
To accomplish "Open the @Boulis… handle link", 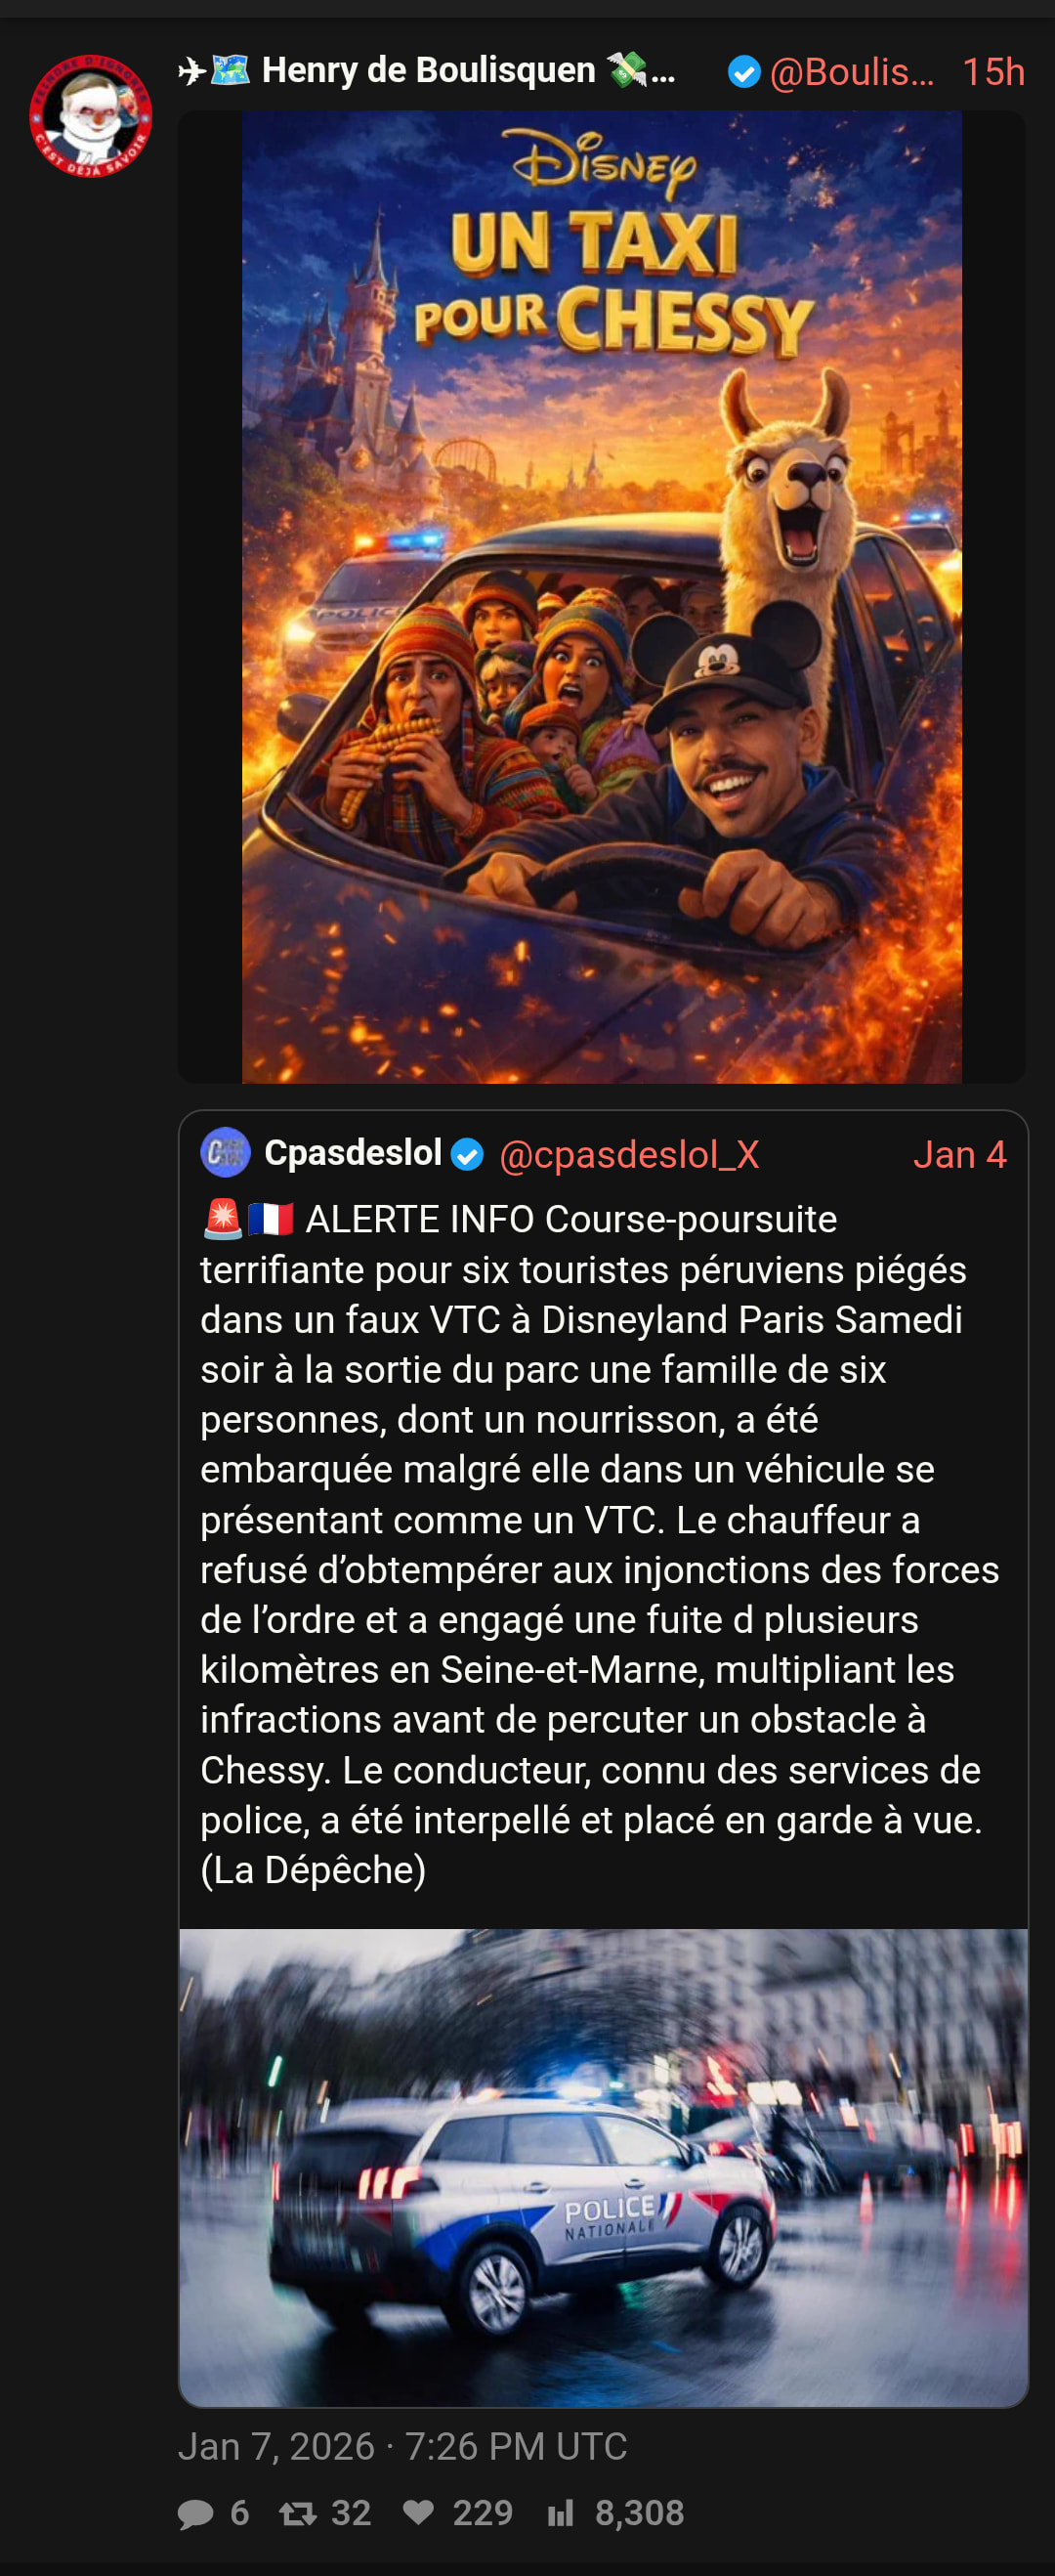I will (x=852, y=72).
